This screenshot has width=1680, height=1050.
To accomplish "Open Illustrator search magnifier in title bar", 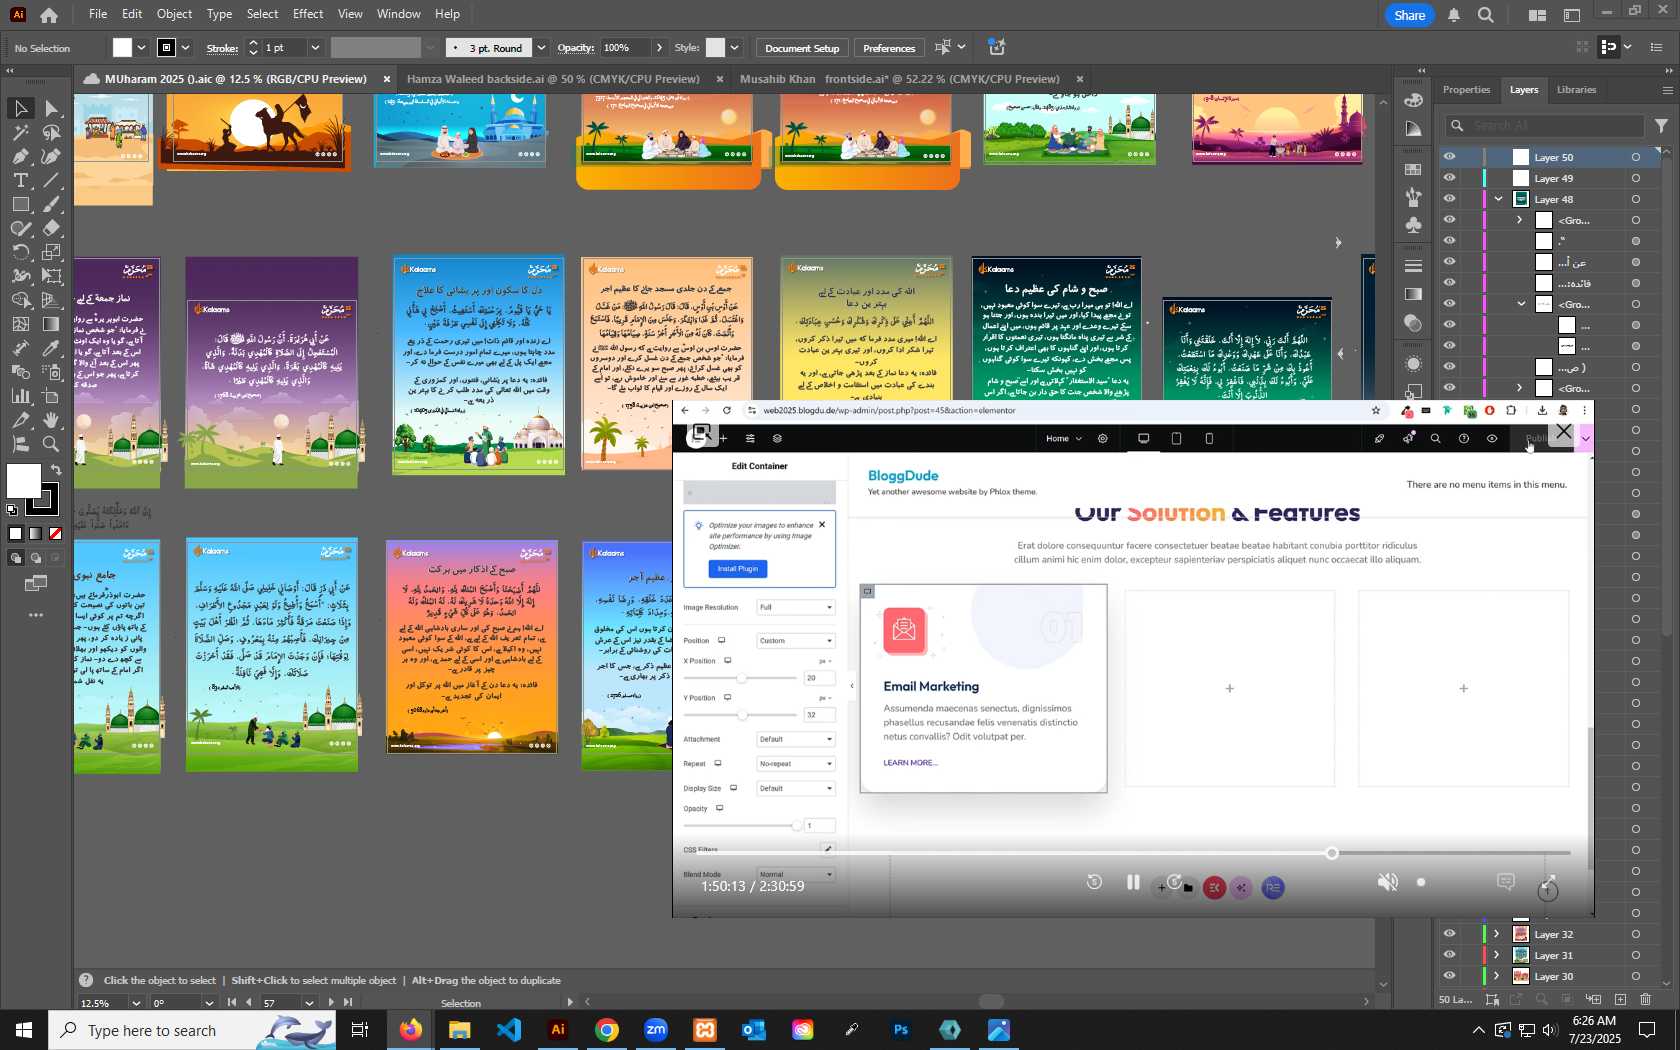I will pyautogui.click(x=1486, y=15).
